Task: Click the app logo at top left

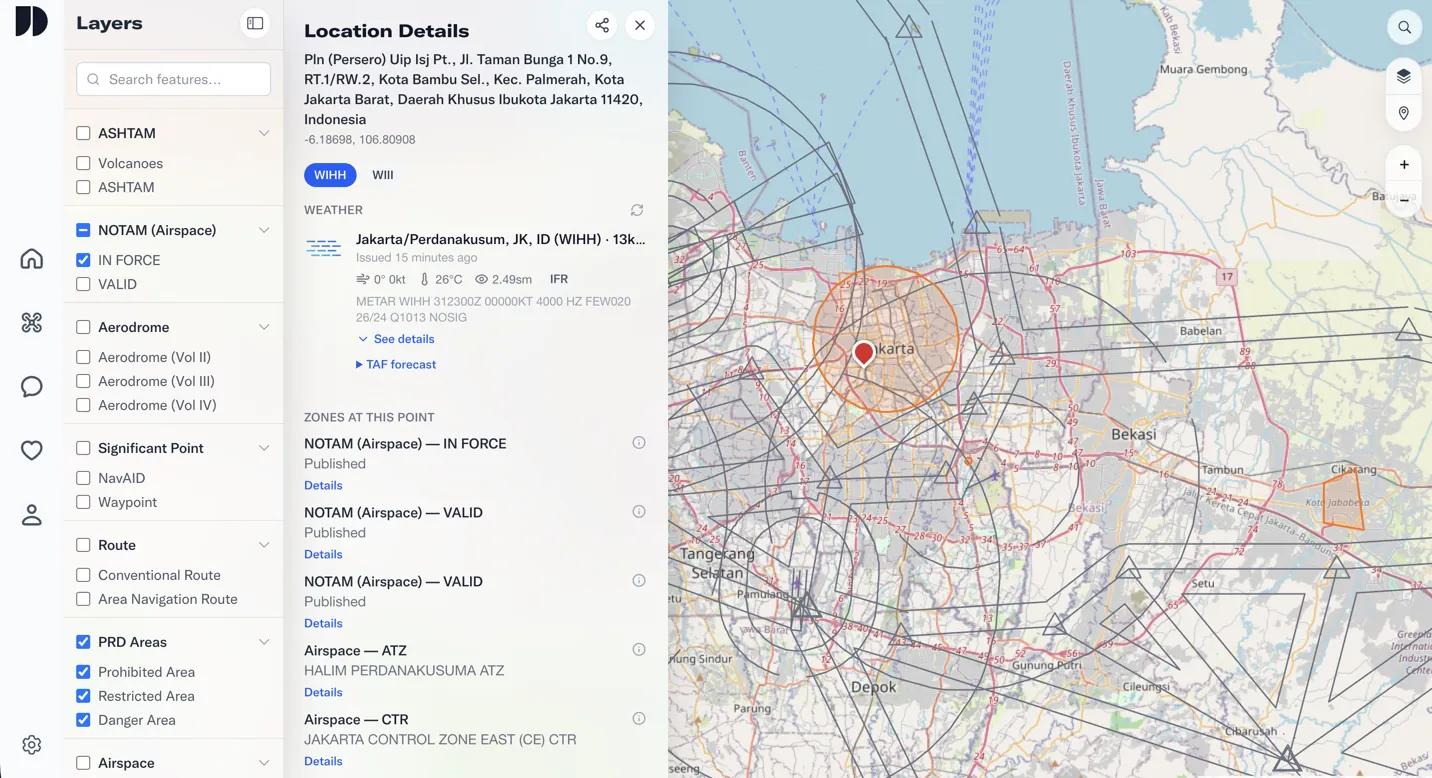Action: (x=31, y=21)
